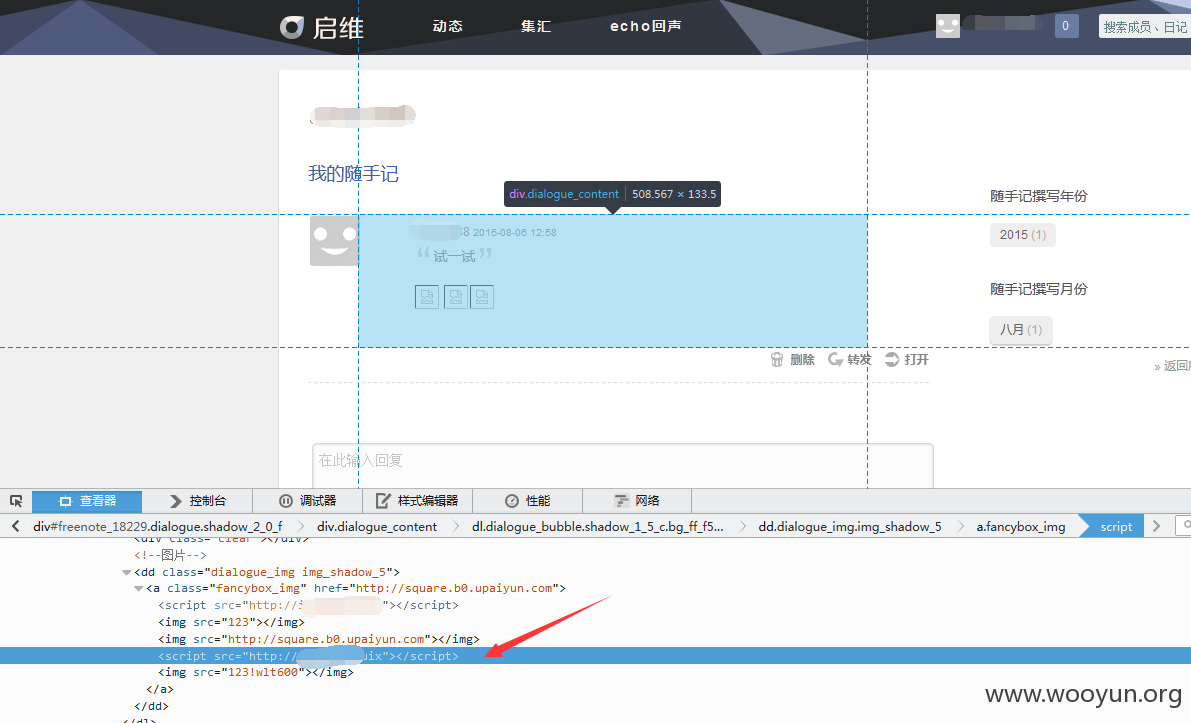Filter notes by year 2015 (1)
The height and width of the screenshot is (723, 1191).
(x=1022, y=235)
